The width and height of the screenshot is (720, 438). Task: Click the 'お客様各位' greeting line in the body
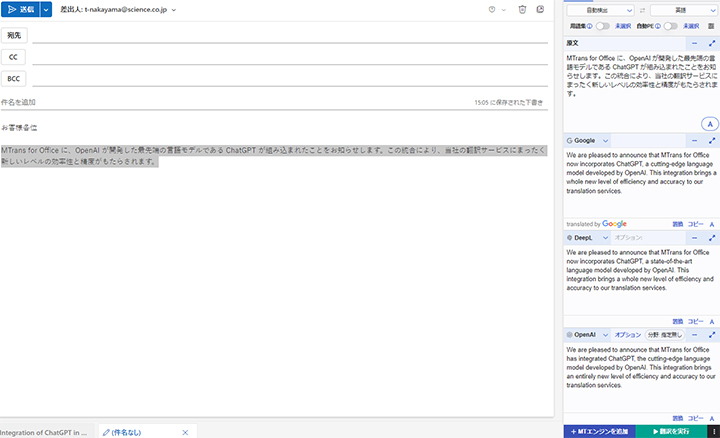(19, 128)
